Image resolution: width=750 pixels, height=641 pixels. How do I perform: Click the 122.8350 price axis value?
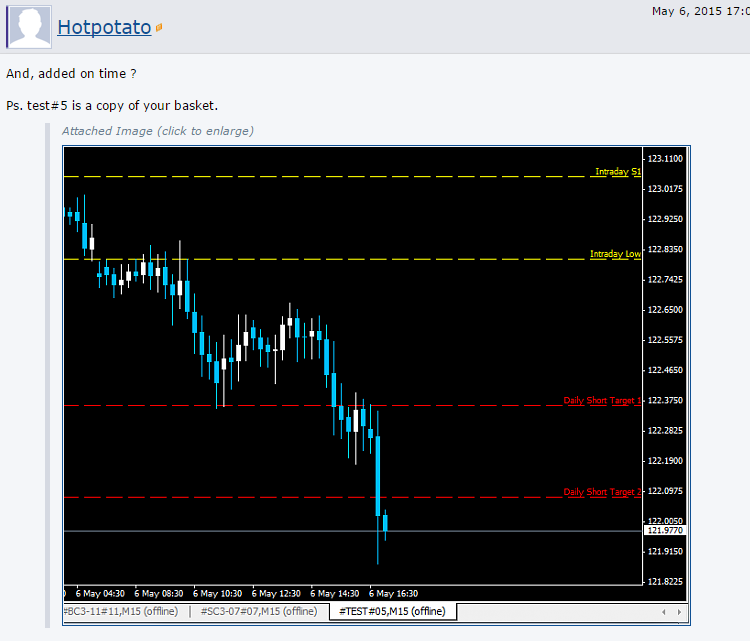click(x=665, y=249)
